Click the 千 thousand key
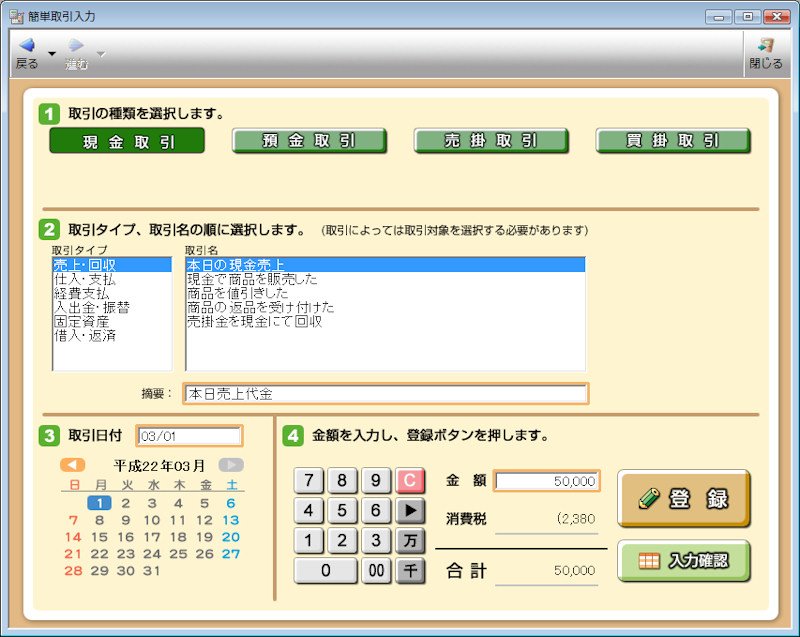The image size is (800, 637). 410,570
